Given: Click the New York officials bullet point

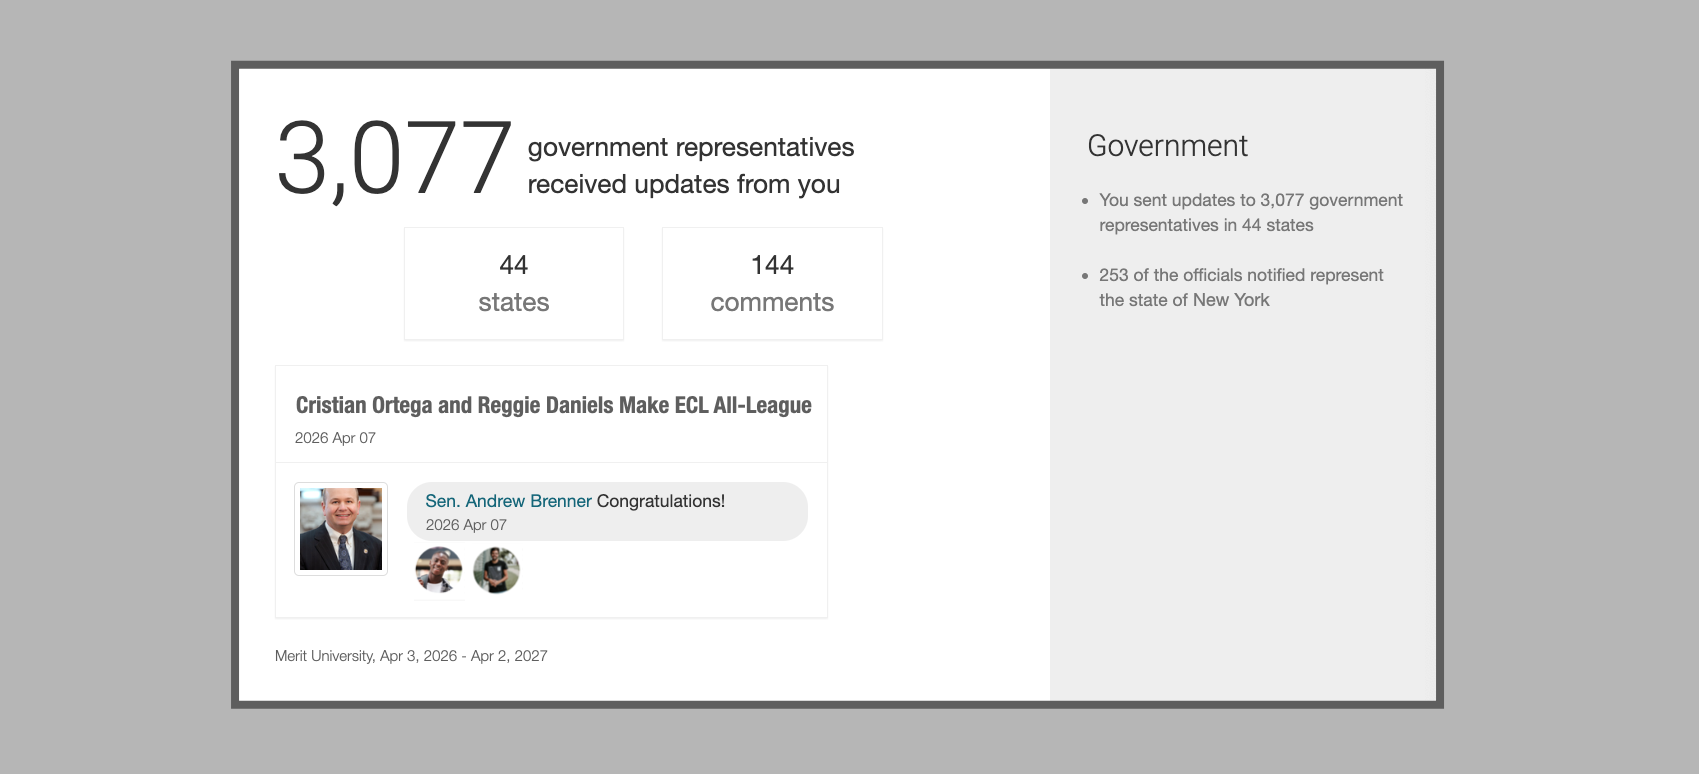Looking at the screenshot, I should point(1241,287).
